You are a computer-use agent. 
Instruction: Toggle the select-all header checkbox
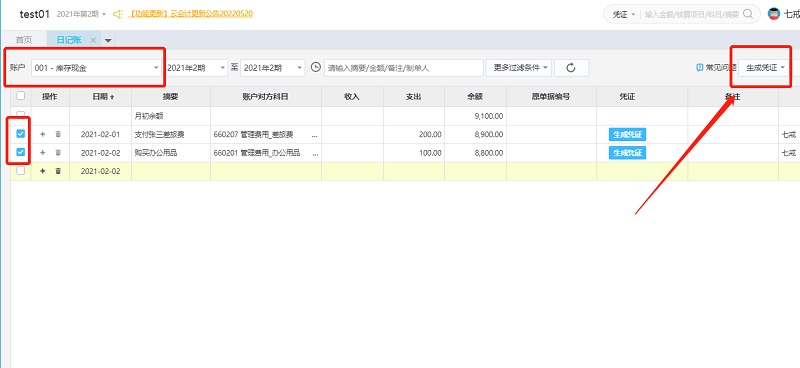point(20,95)
